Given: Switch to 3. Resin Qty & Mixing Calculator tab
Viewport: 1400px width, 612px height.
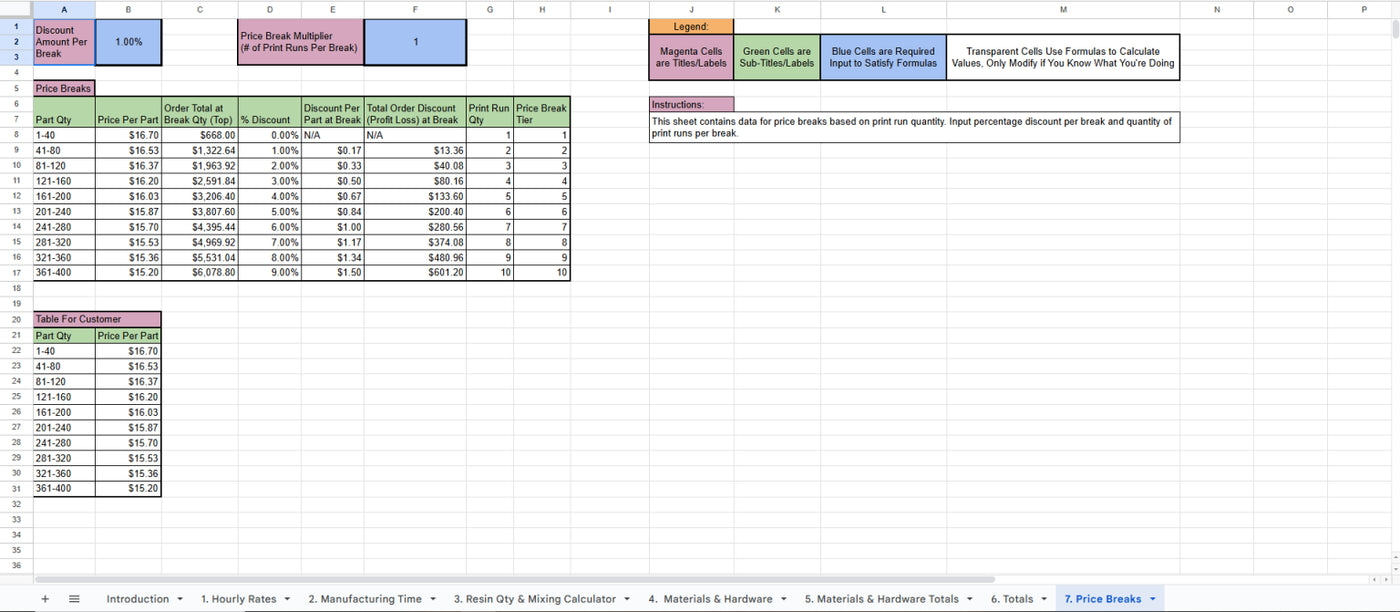Looking at the screenshot, I should click(x=534, y=599).
